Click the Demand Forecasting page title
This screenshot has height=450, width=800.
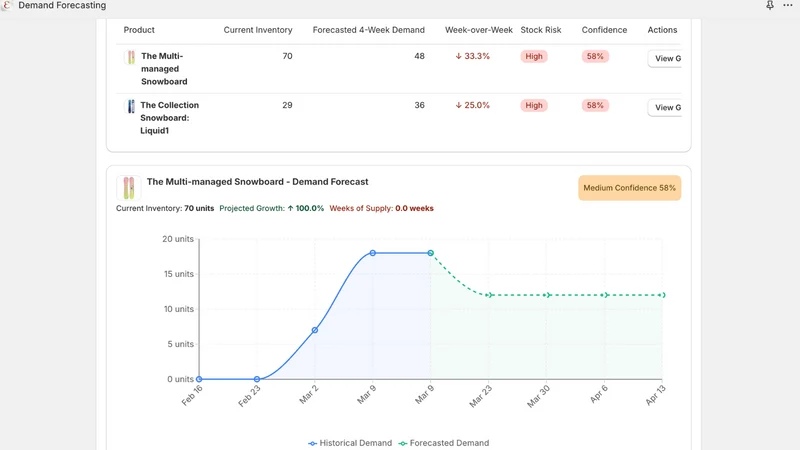tap(62, 5)
